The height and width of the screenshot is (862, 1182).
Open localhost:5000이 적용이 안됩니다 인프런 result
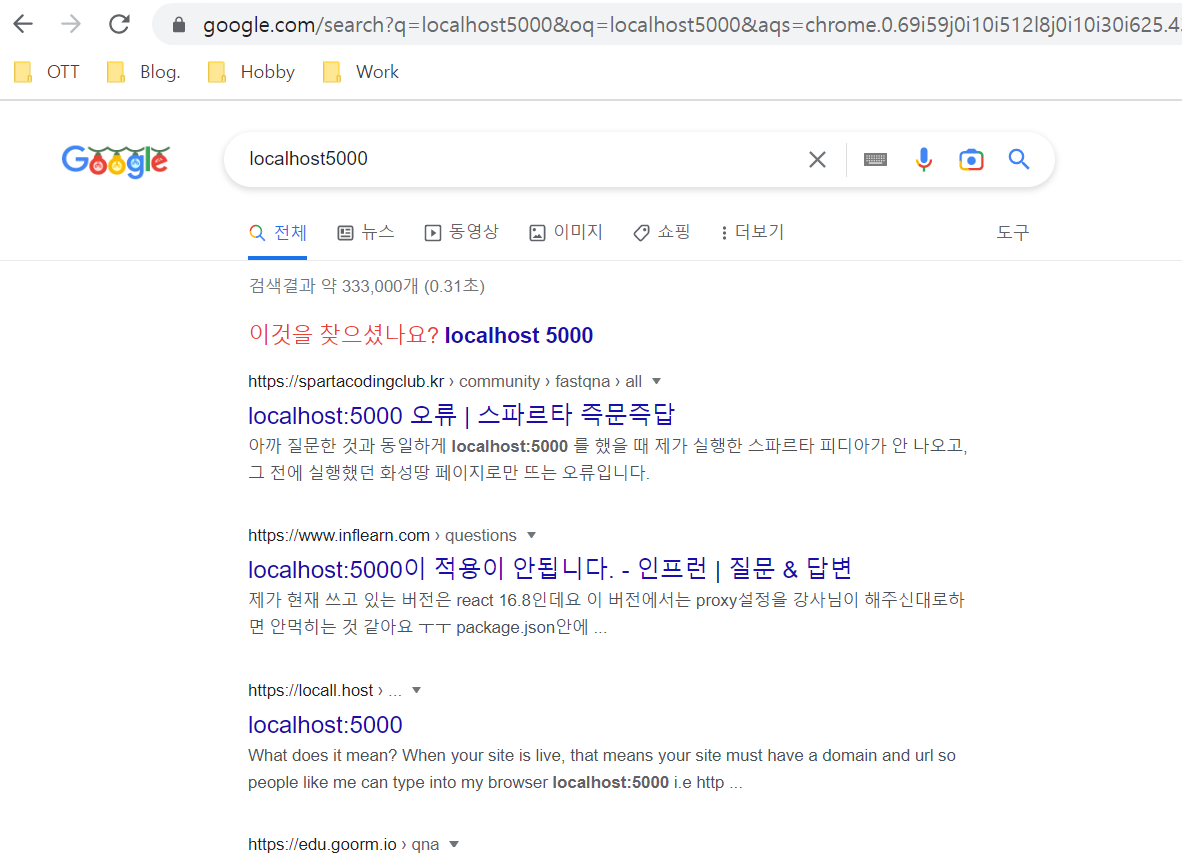550,569
